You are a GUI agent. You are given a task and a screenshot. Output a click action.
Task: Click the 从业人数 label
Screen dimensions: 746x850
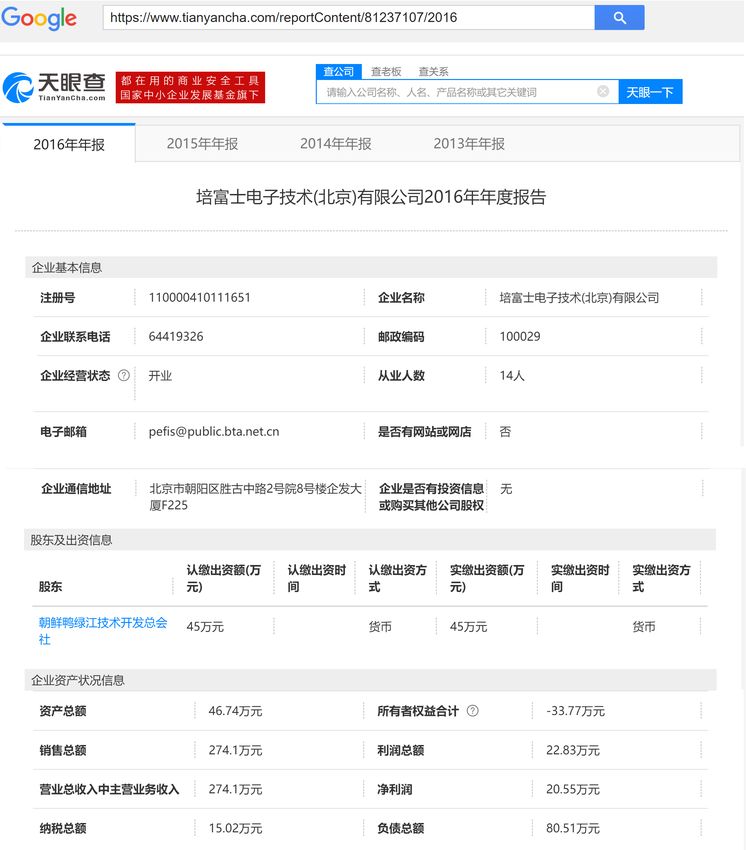click(x=401, y=375)
